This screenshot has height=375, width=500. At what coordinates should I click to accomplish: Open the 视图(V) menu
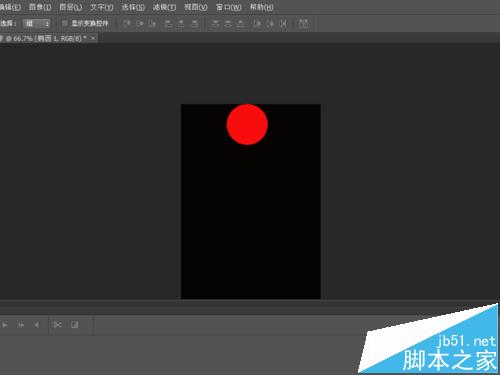pyautogui.click(x=196, y=7)
